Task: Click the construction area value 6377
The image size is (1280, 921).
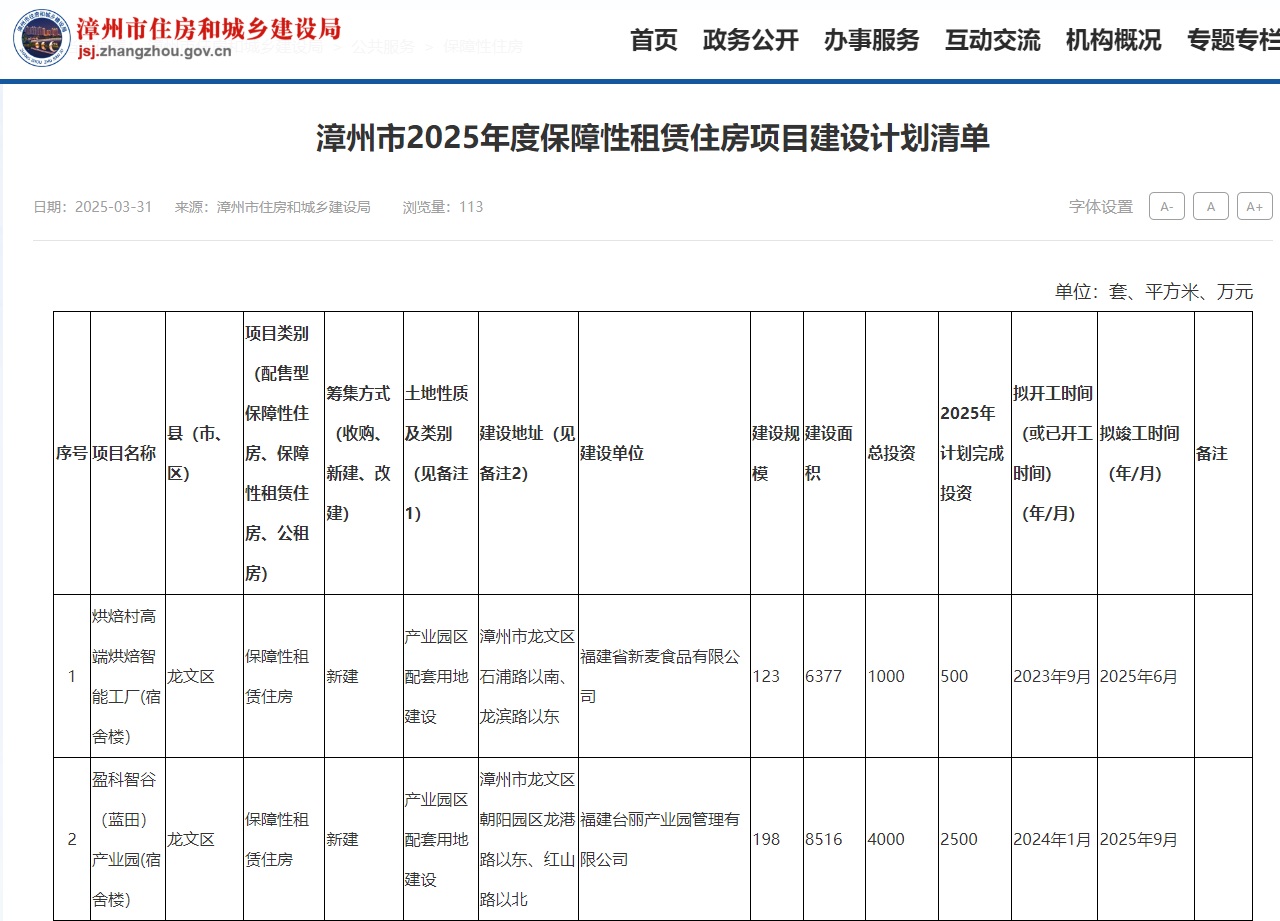Action: tap(824, 676)
